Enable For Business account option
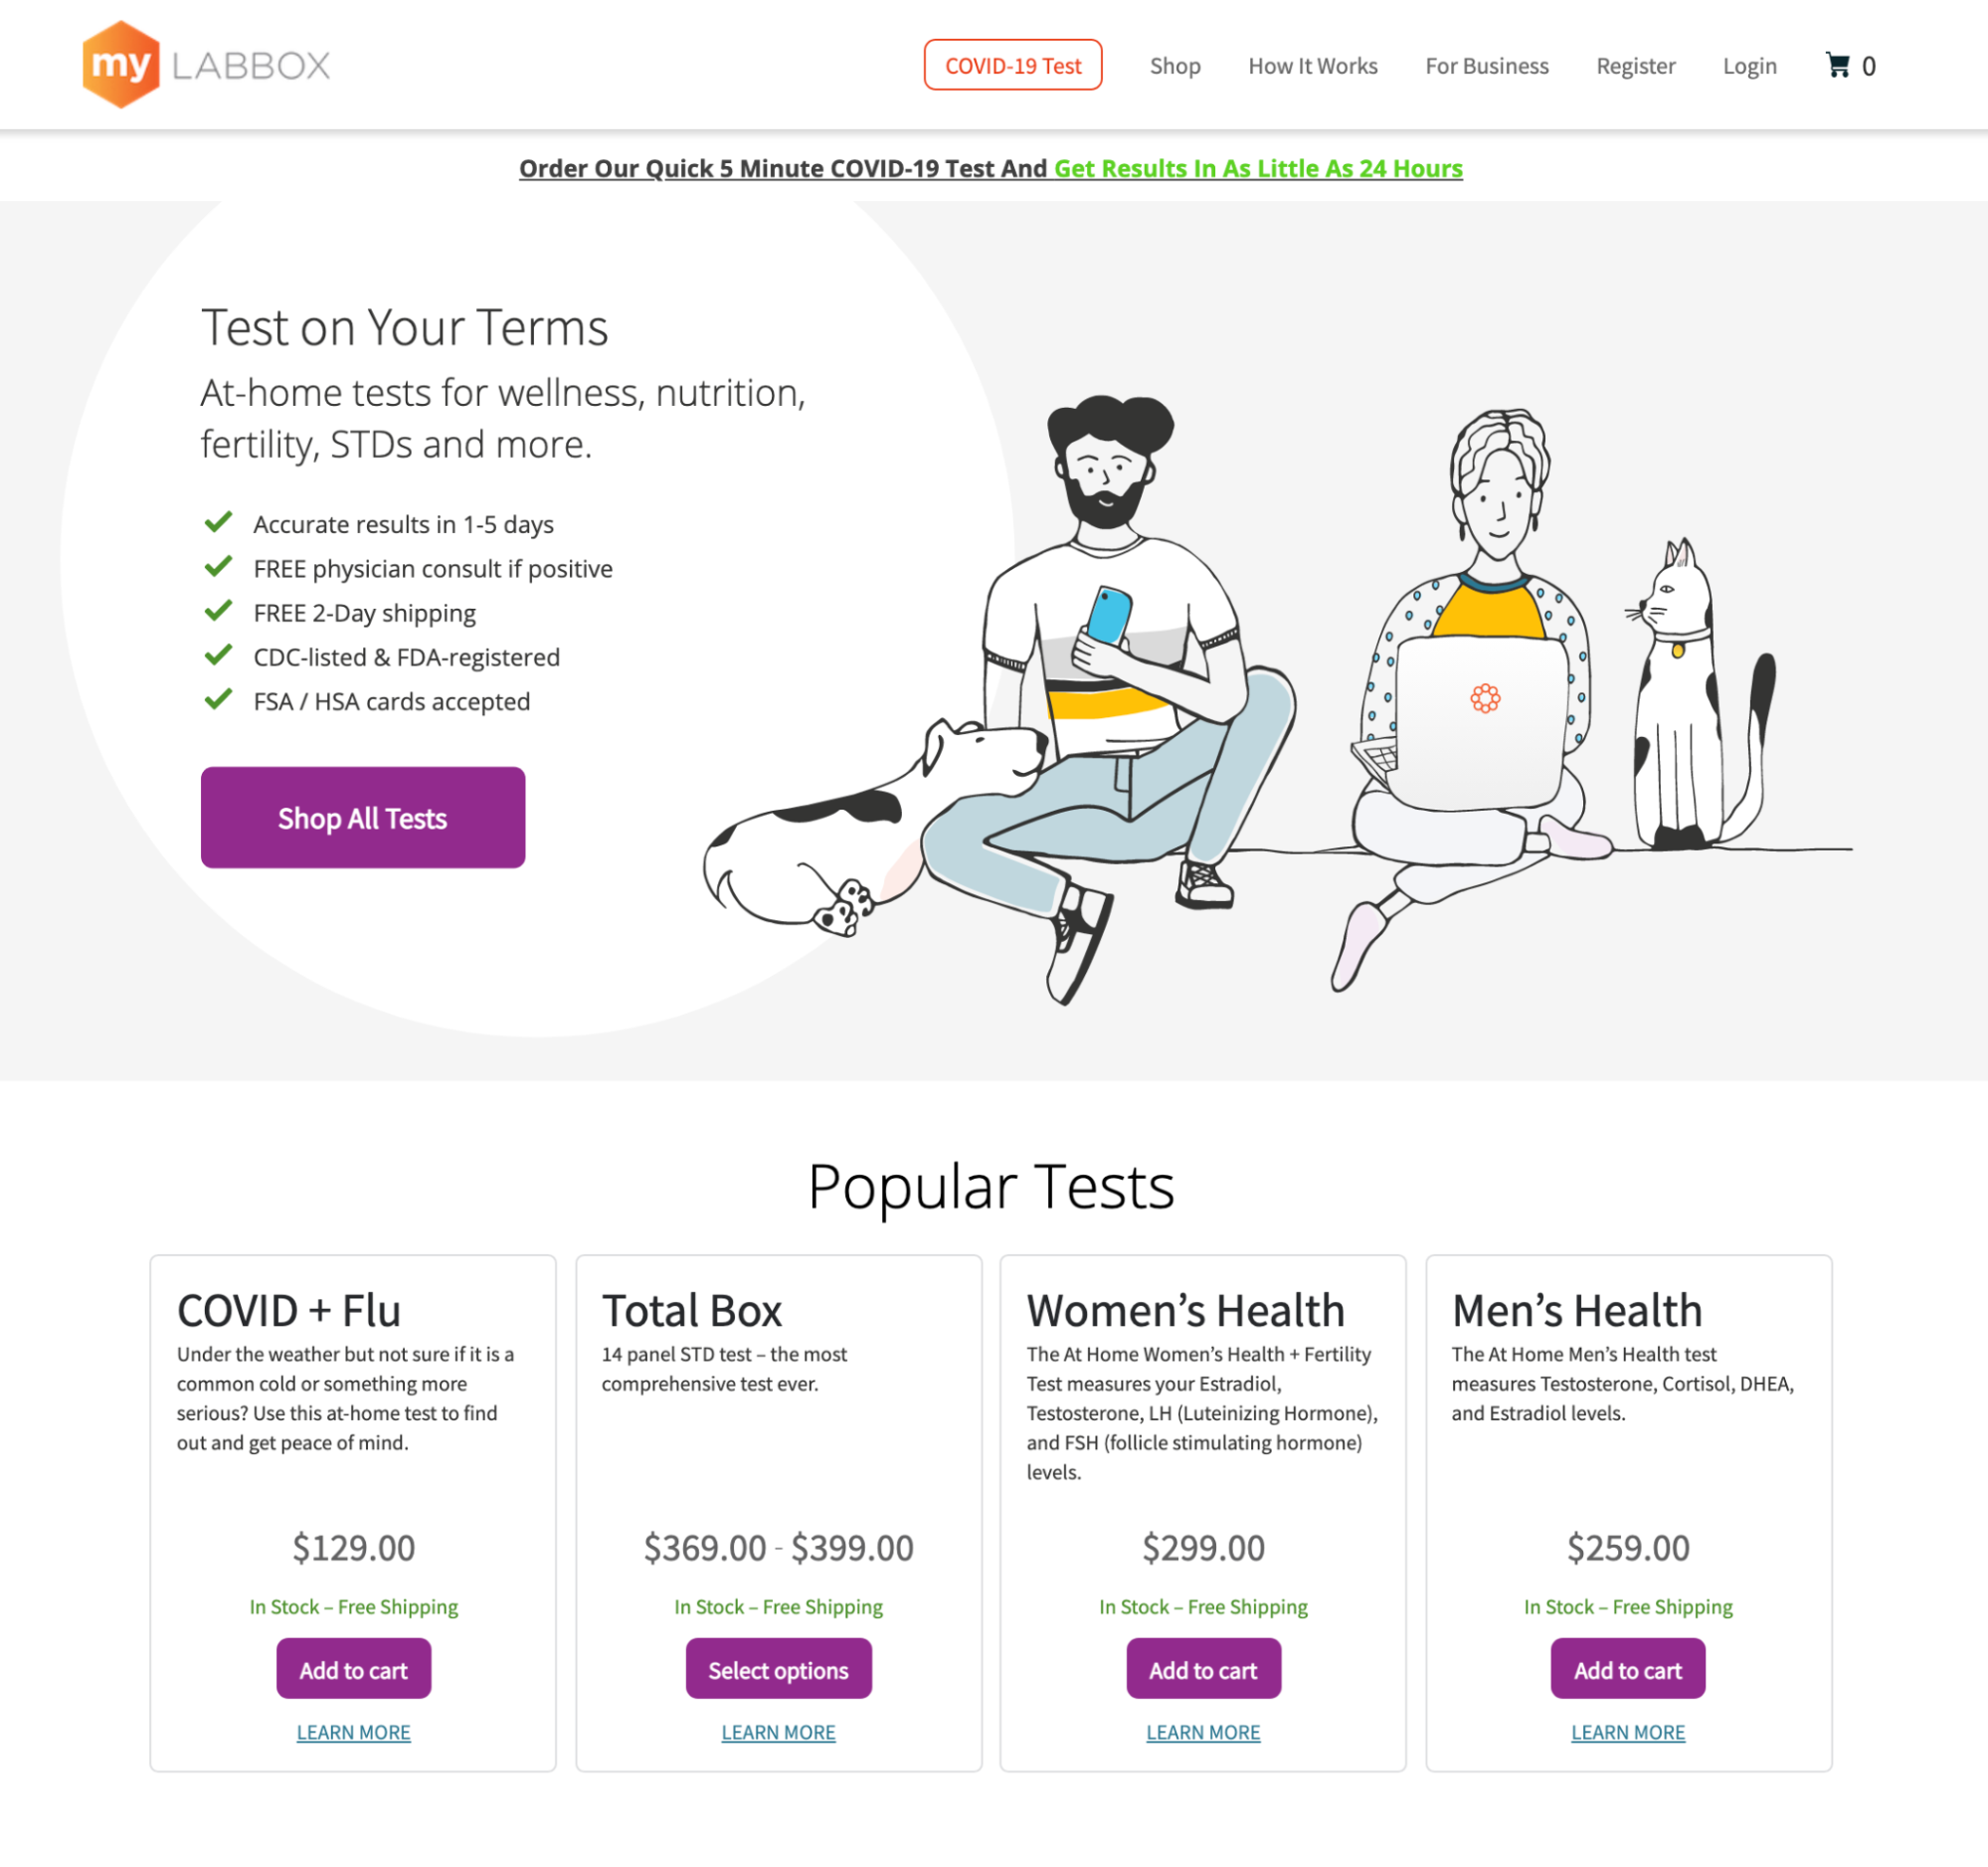Viewport: 1988px width, 1867px height. (1486, 65)
